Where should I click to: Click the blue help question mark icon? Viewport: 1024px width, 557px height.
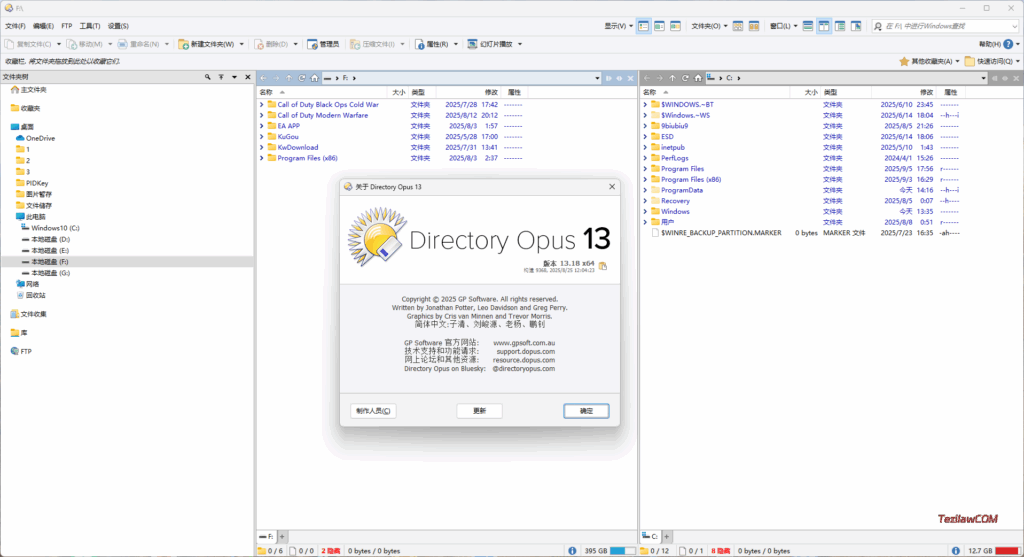pyautogui.click(x=1008, y=44)
